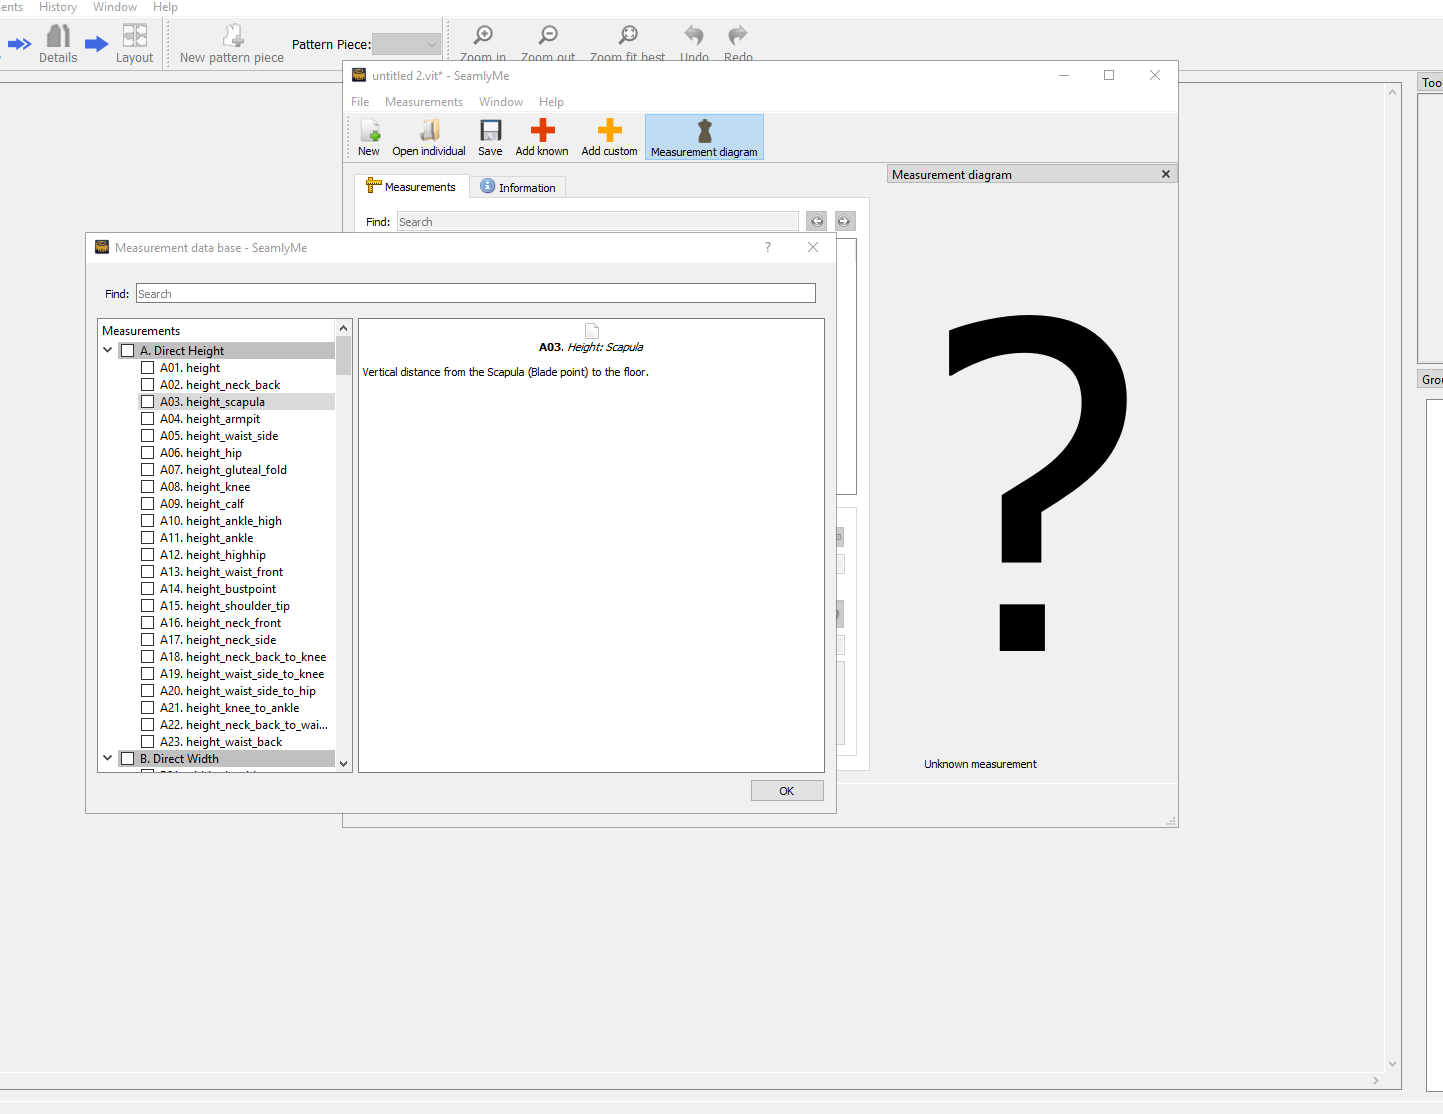Click main window vertical scrollbar down arrow
The width and height of the screenshot is (1443, 1114).
tap(1392, 1064)
